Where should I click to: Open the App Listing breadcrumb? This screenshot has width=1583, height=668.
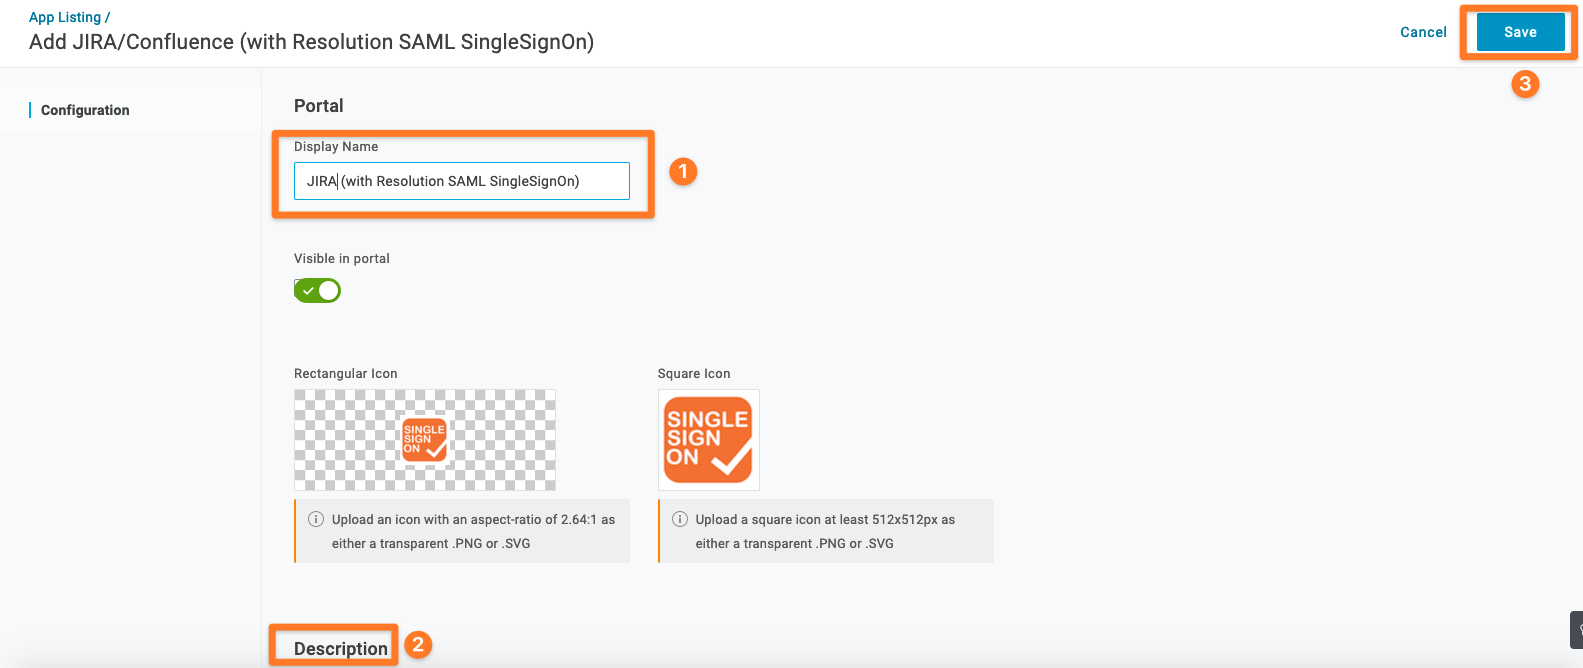pyautogui.click(x=65, y=17)
